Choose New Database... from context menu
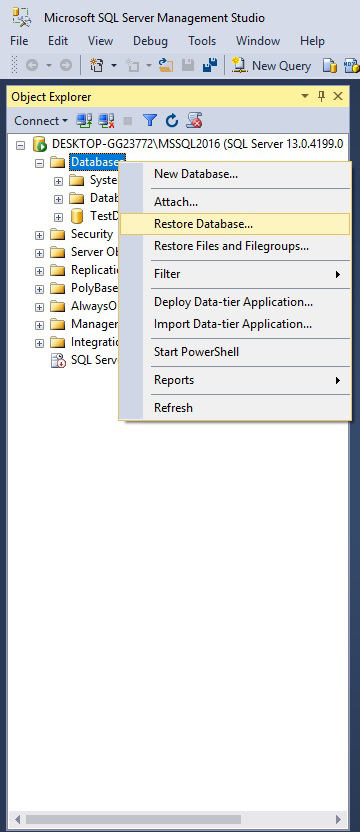360x832 pixels. click(235, 174)
